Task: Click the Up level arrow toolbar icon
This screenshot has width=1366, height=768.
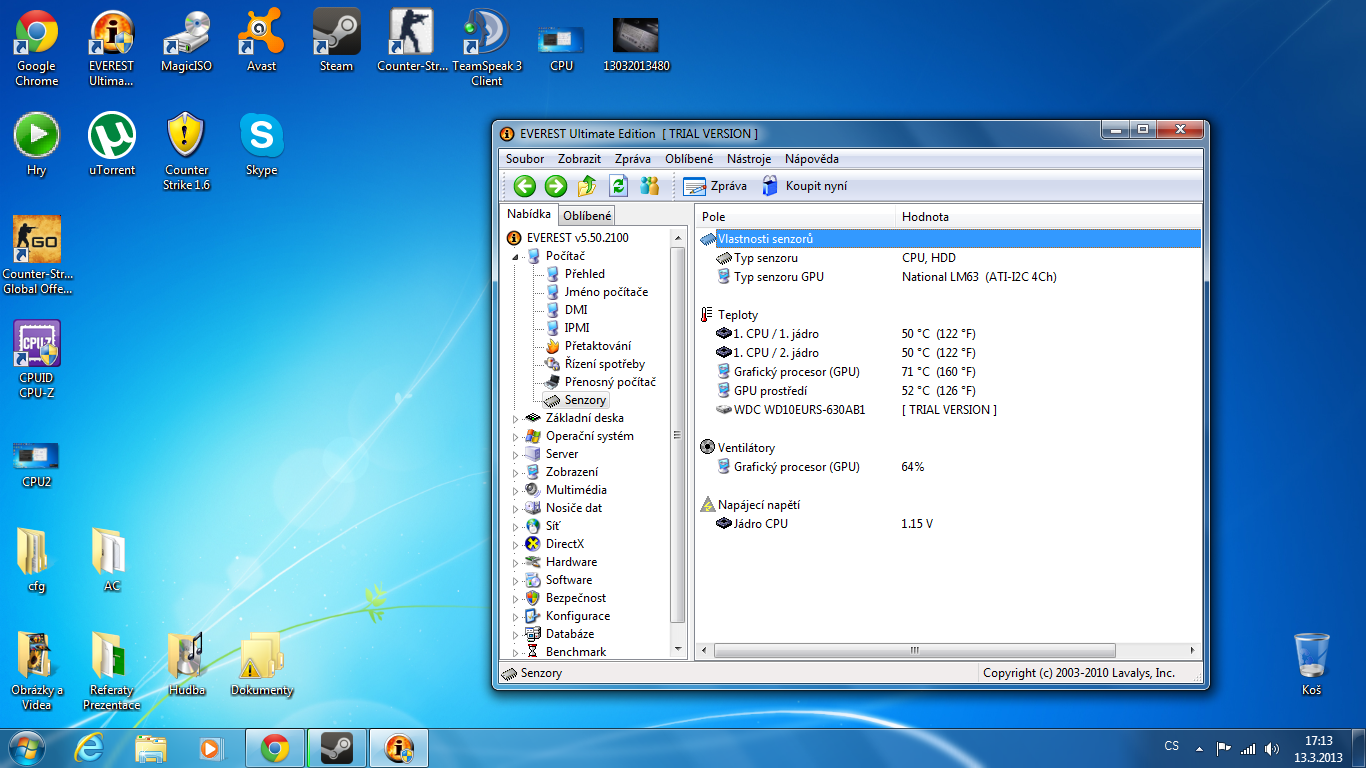Action: (587, 186)
